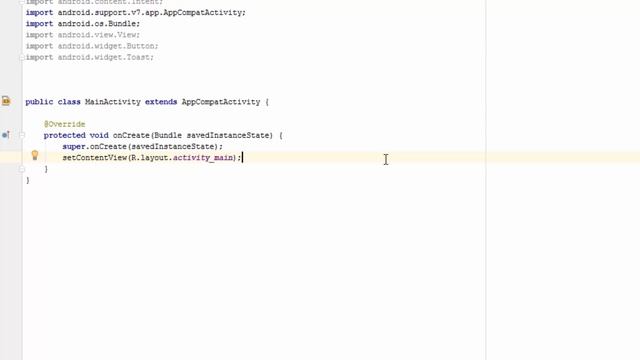Click the 'setContentView' method call

coord(95,158)
